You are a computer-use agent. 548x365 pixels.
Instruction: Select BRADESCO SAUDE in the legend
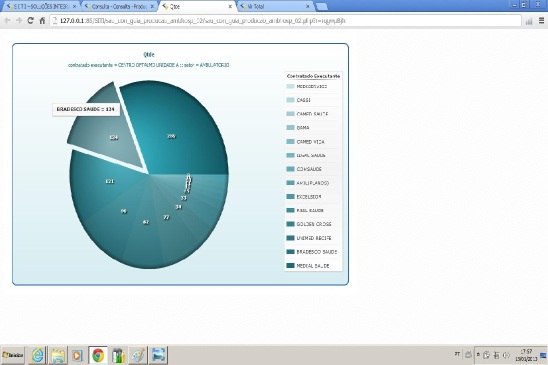click(312, 252)
